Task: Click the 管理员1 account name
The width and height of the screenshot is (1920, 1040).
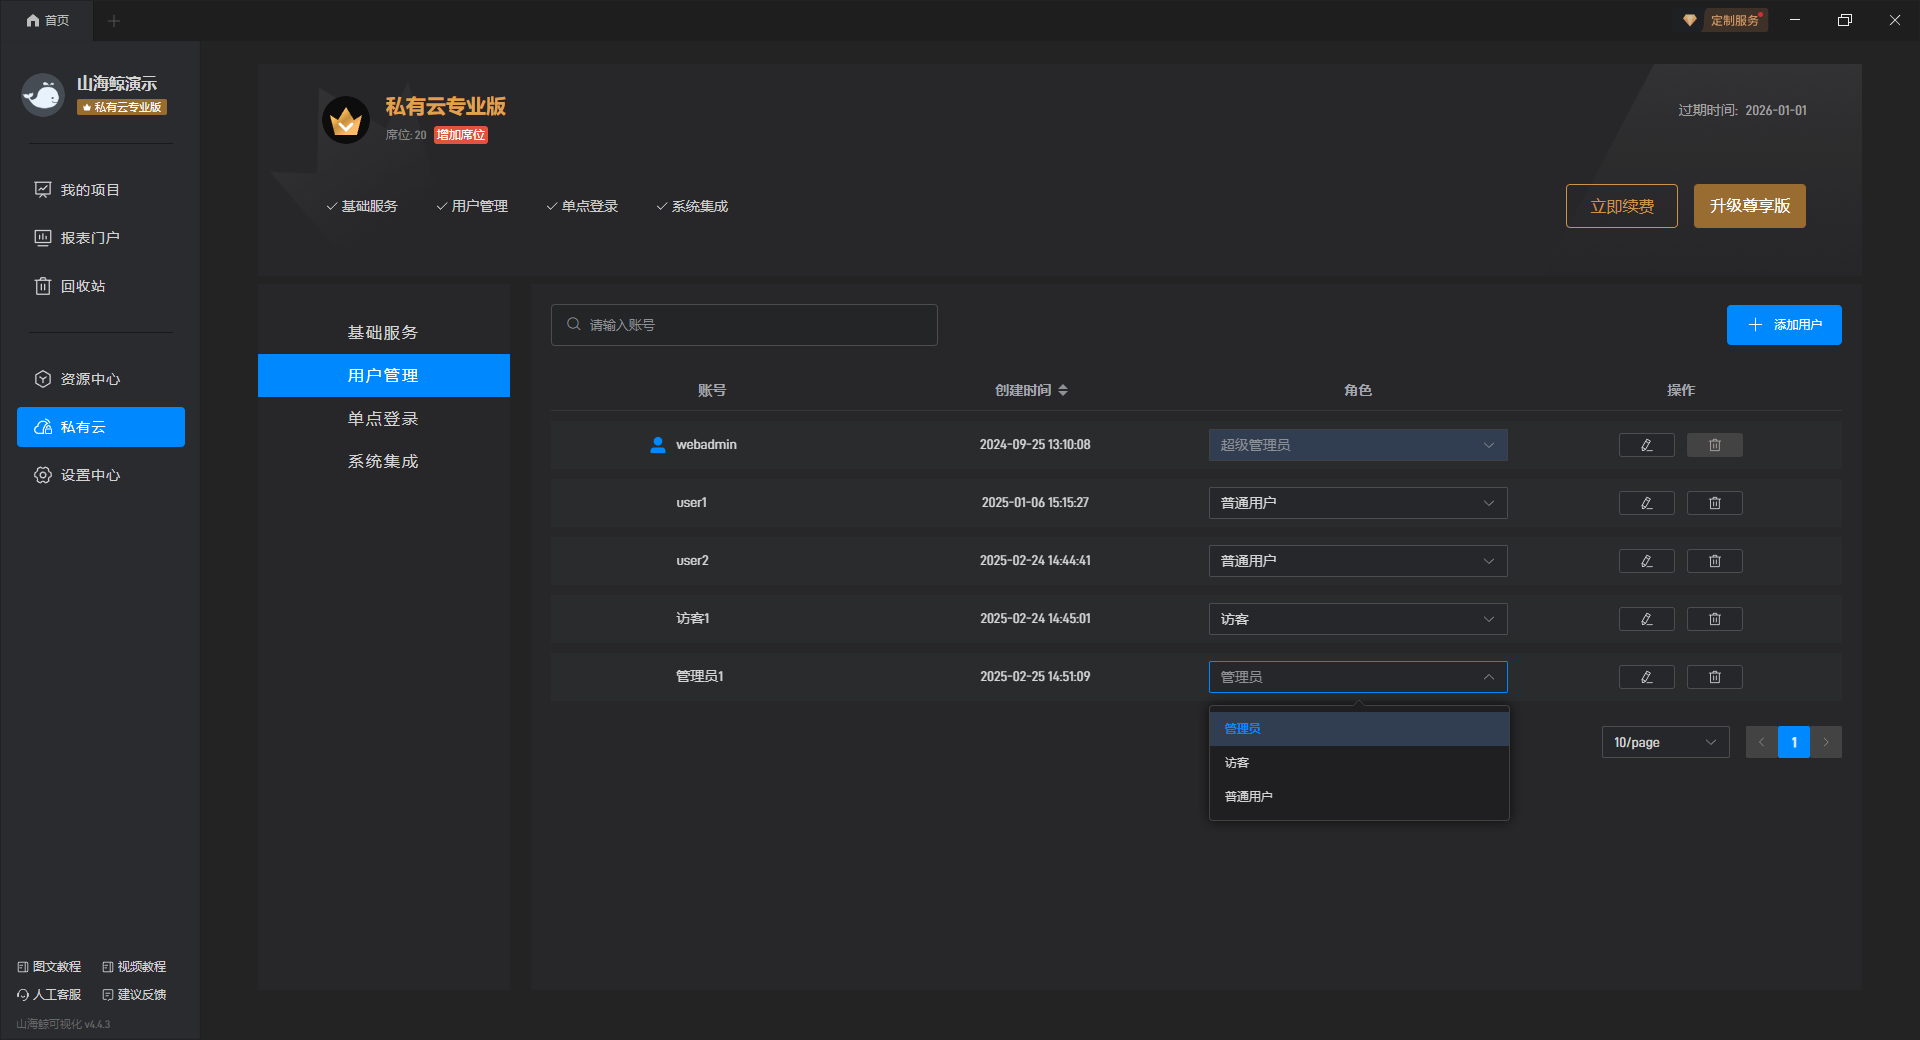Action: (x=700, y=677)
